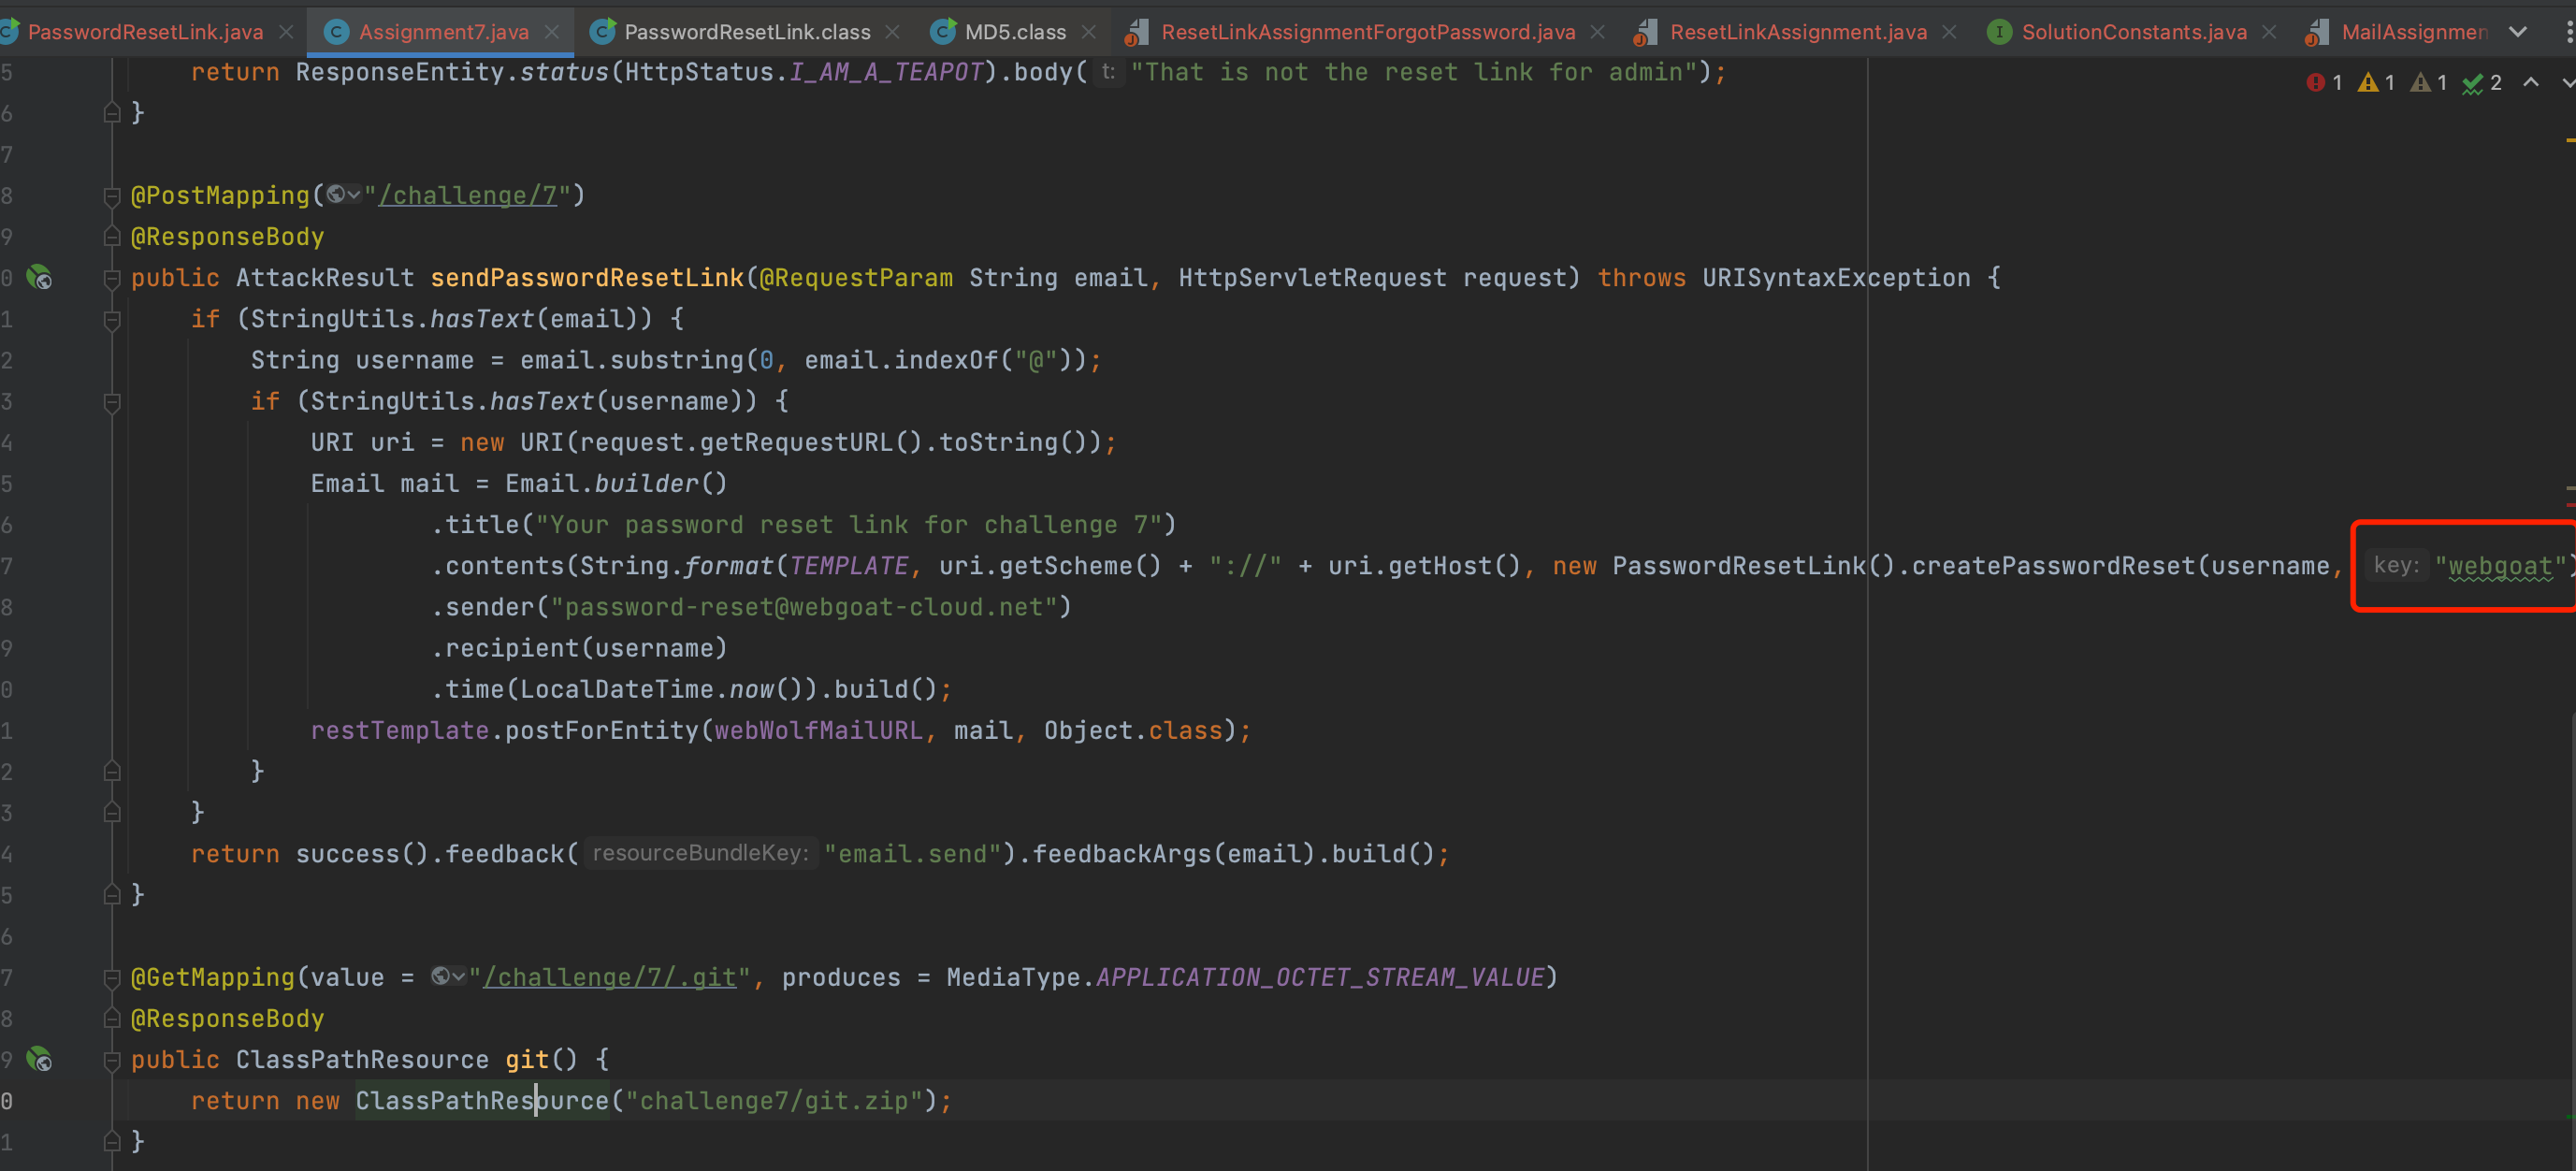The width and height of the screenshot is (2576, 1171).
Task: Select the Assignment7.java editor tab
Action: [443, 32]
